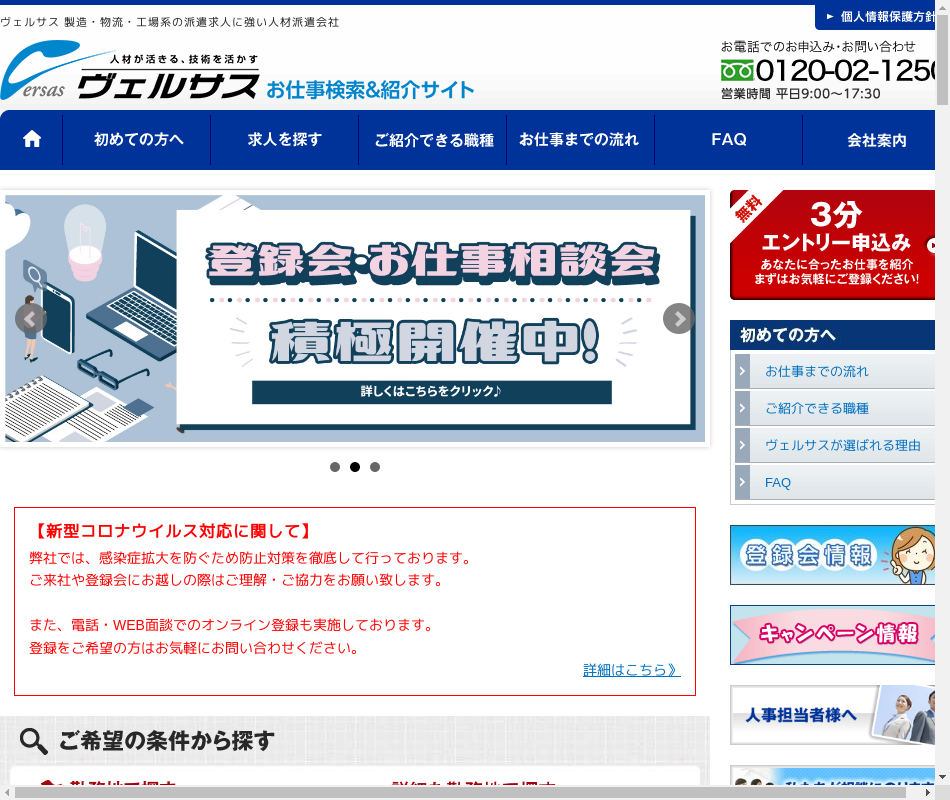Image resolution: width=950 pixels, height=800 pixels.
Task: Click the home icon in navigation bar
Action: 32,139
